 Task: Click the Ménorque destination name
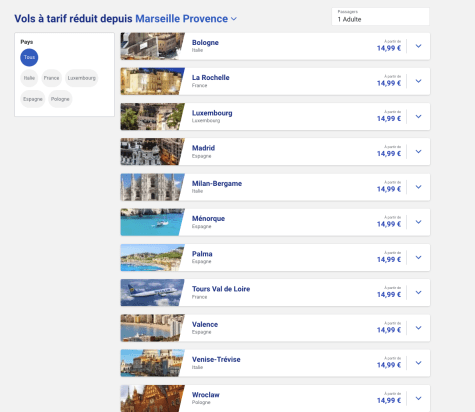[208, 219]
